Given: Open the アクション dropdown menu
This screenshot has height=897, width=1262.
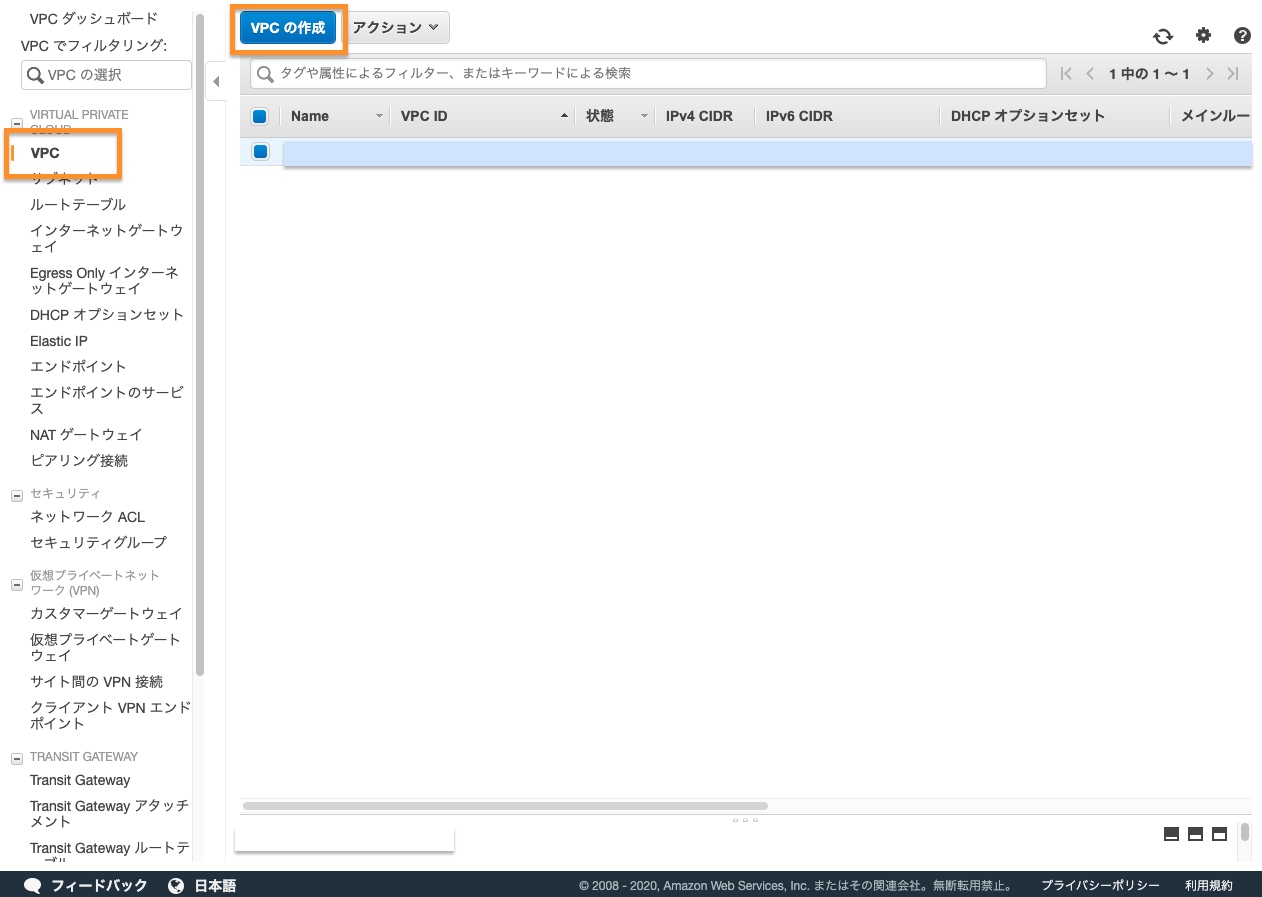Looking at the screenshot, I should point(396,28).
